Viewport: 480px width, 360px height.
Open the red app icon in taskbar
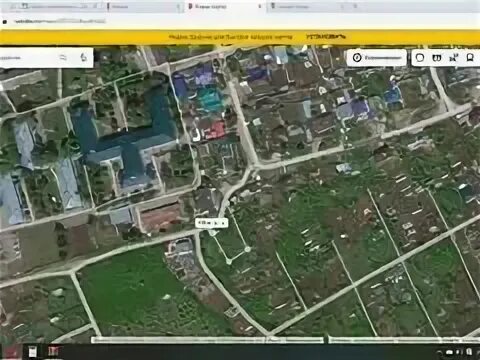pyautogui.click(x=53, y=351)
